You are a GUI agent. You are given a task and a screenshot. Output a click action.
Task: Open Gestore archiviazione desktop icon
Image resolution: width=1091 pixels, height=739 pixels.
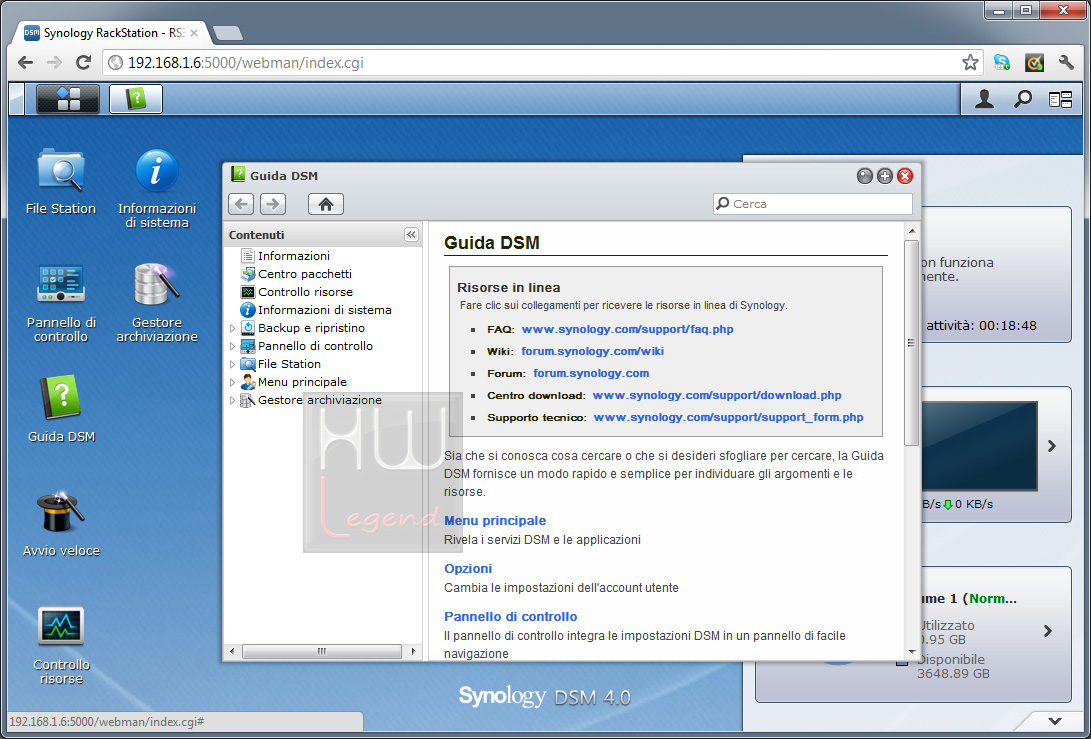pos(157,303)
